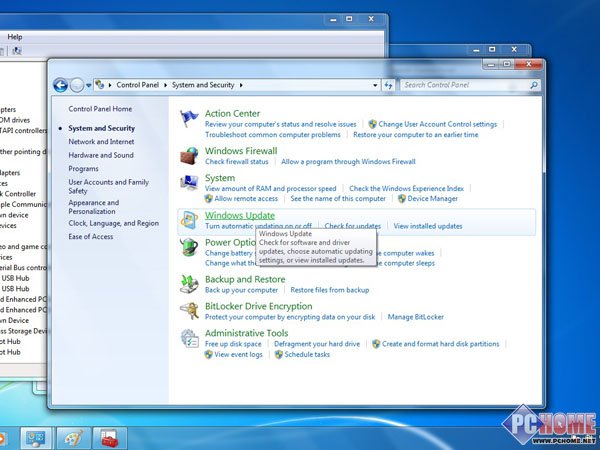Open the Windows Update heading link
600x450 pixels.
240,215
